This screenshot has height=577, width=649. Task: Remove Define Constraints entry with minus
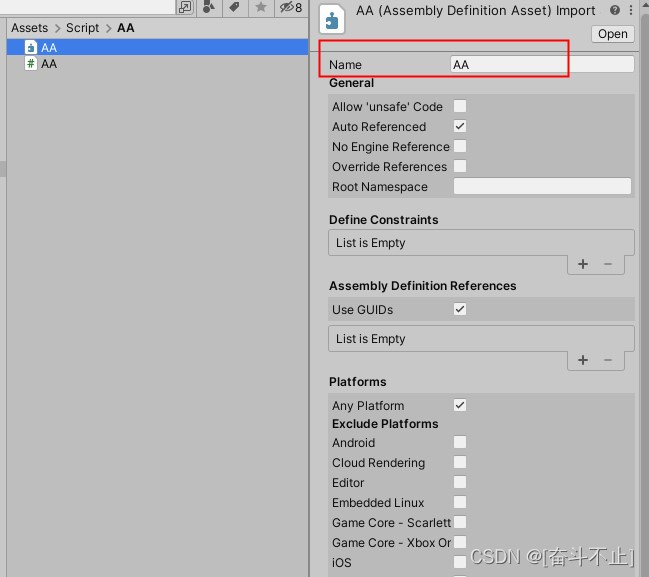(x=608, y=264)
